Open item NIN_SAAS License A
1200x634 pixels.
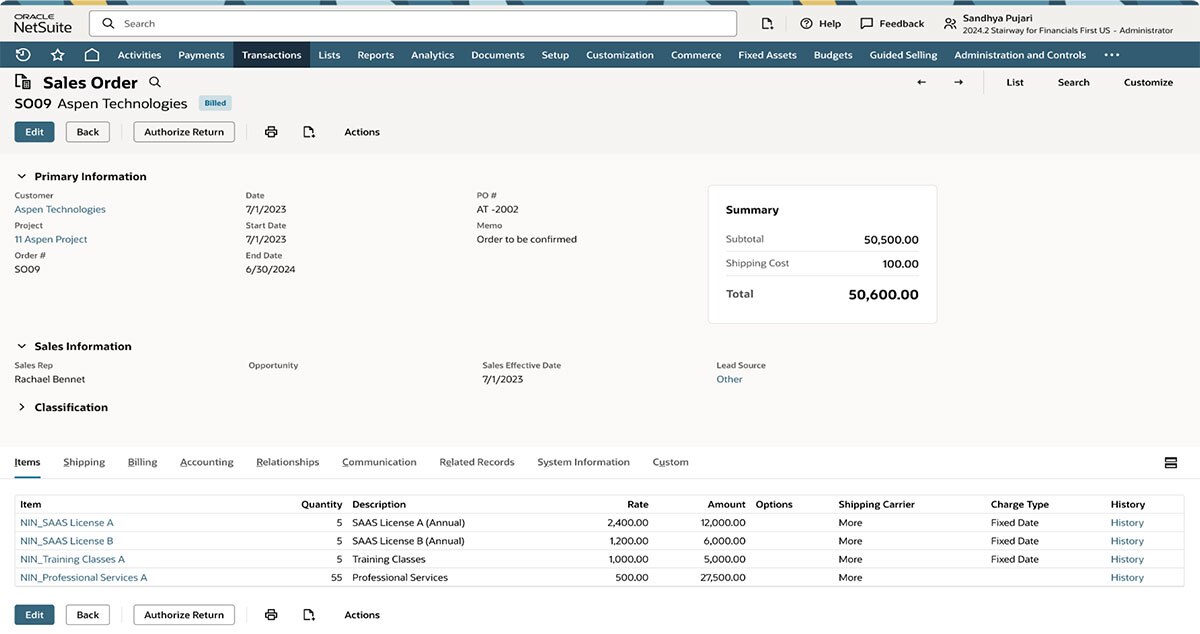67,523
